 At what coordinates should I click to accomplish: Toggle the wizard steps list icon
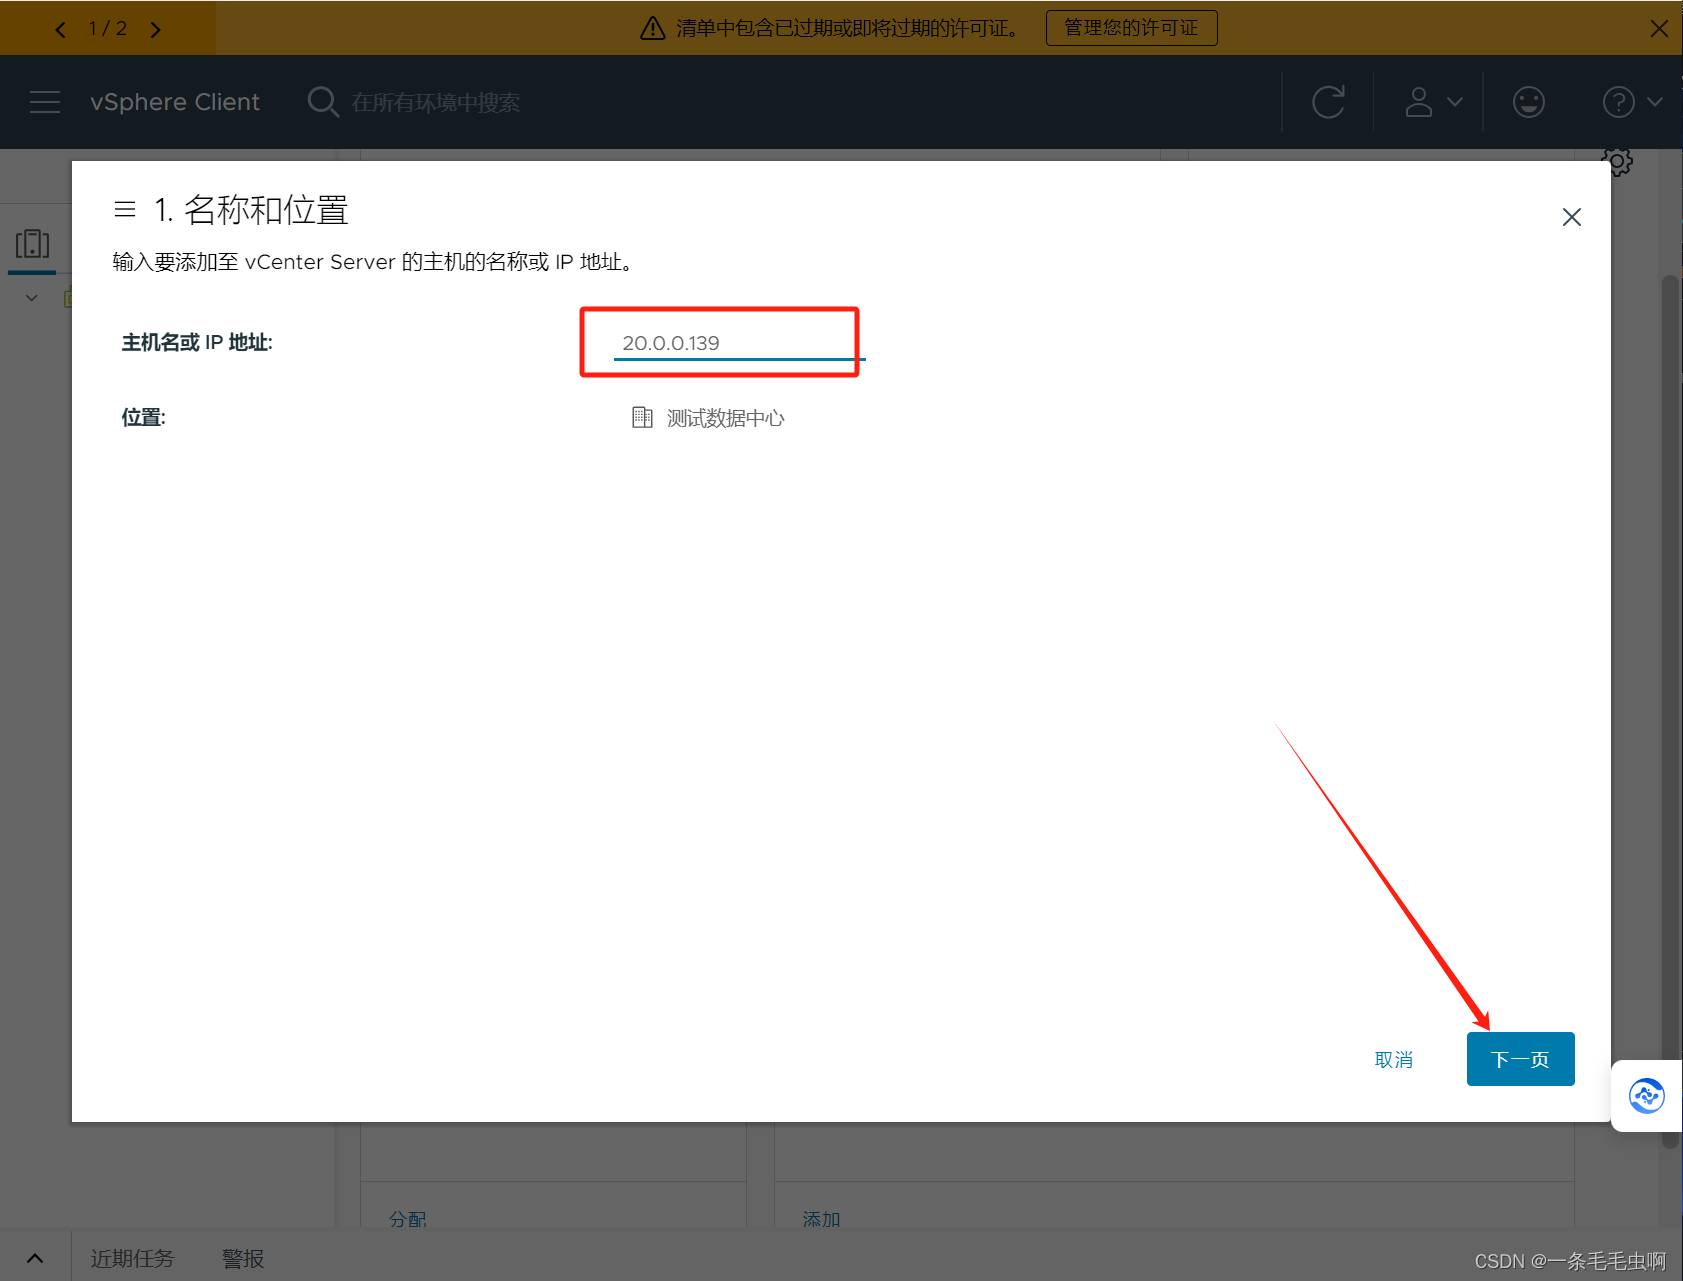pos(125,209)
